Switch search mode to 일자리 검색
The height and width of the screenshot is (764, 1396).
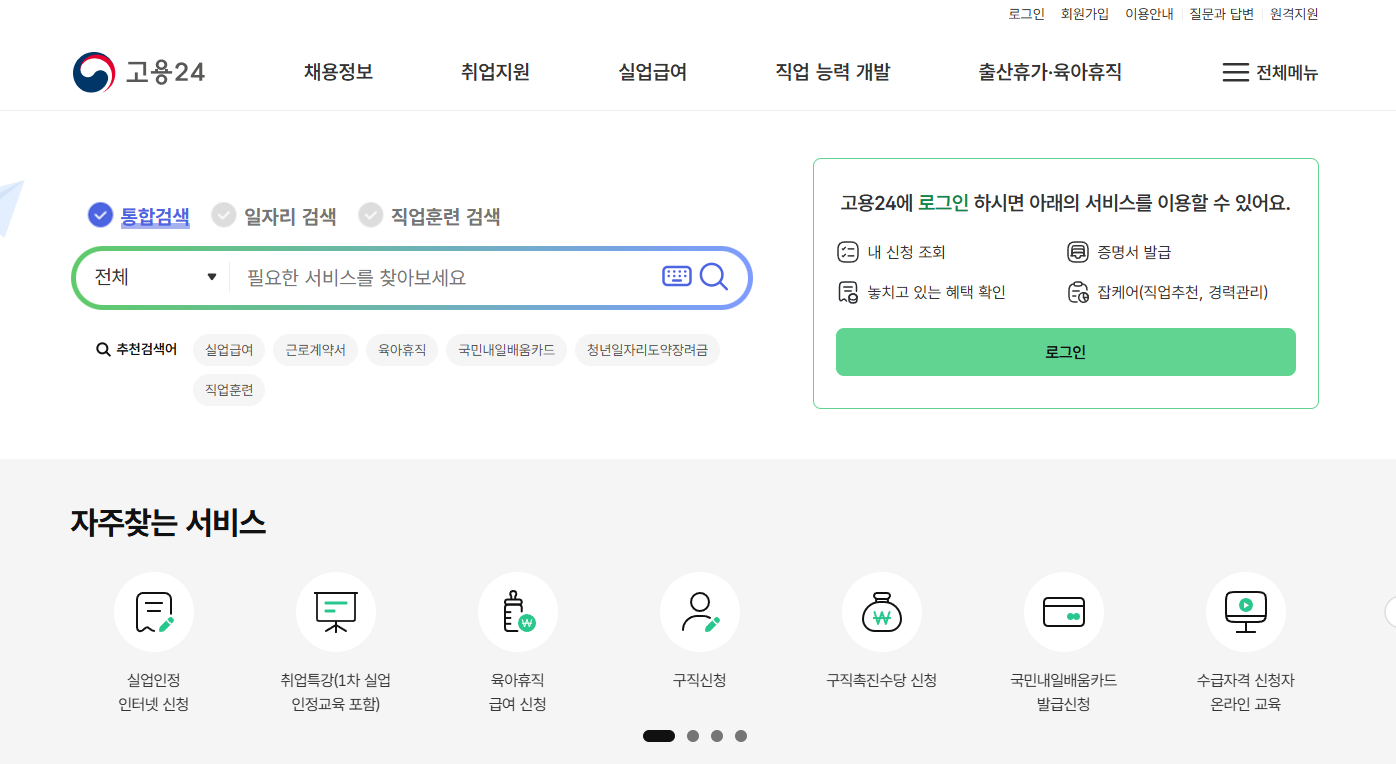(x=275, y=216)
